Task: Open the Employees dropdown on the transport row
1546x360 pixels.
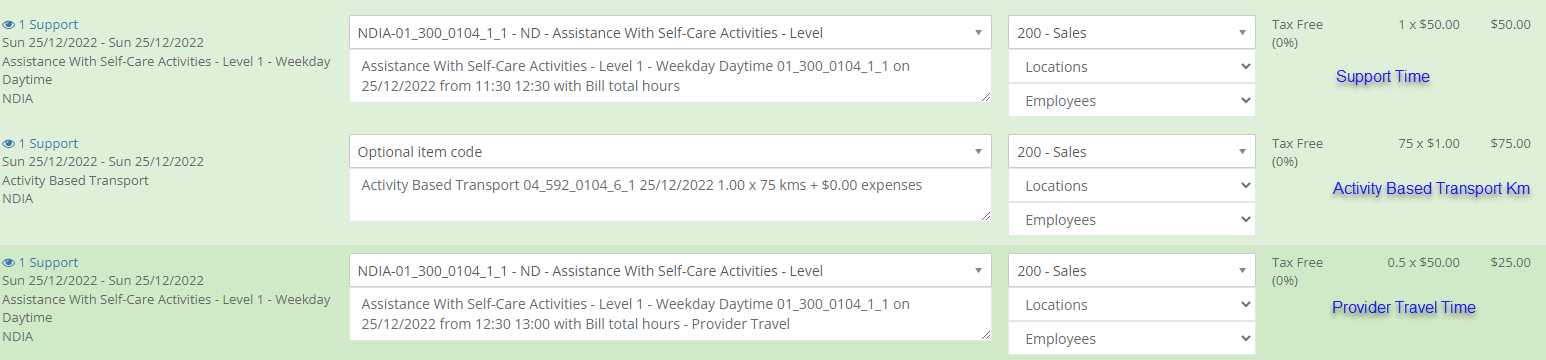Action: pyautogui.click(x=1131, y=220)
